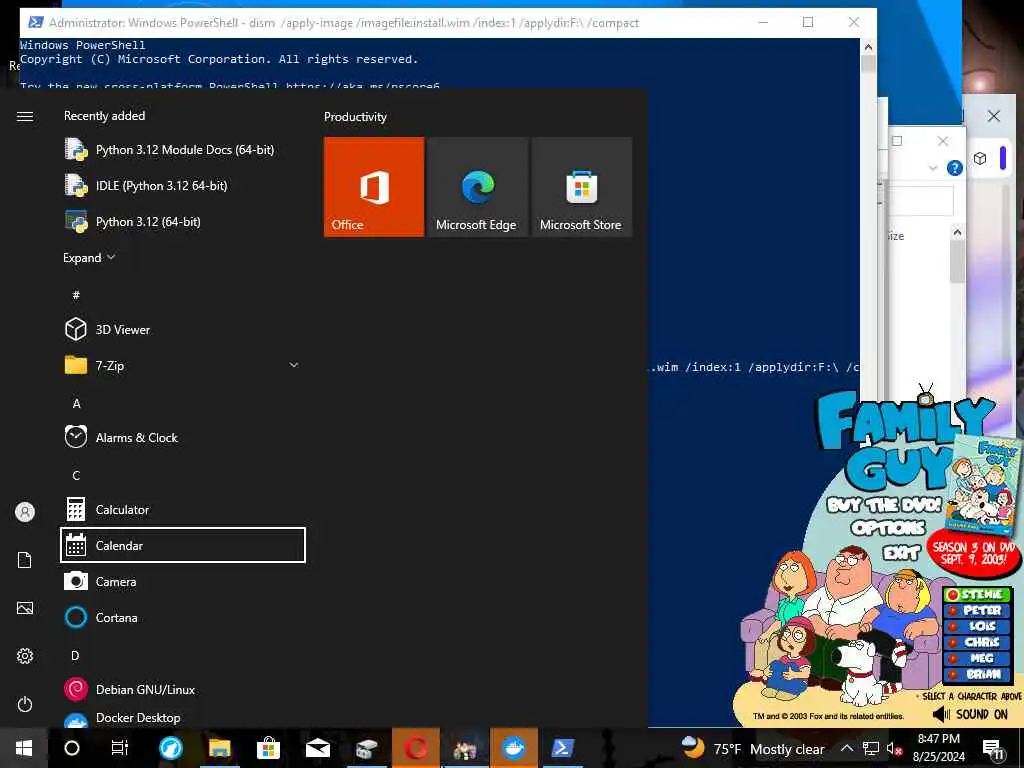The image size is (1024, 768).
Task: Launch IDLE (Python 3.12 64-bit)
Action: pos(183,185)
